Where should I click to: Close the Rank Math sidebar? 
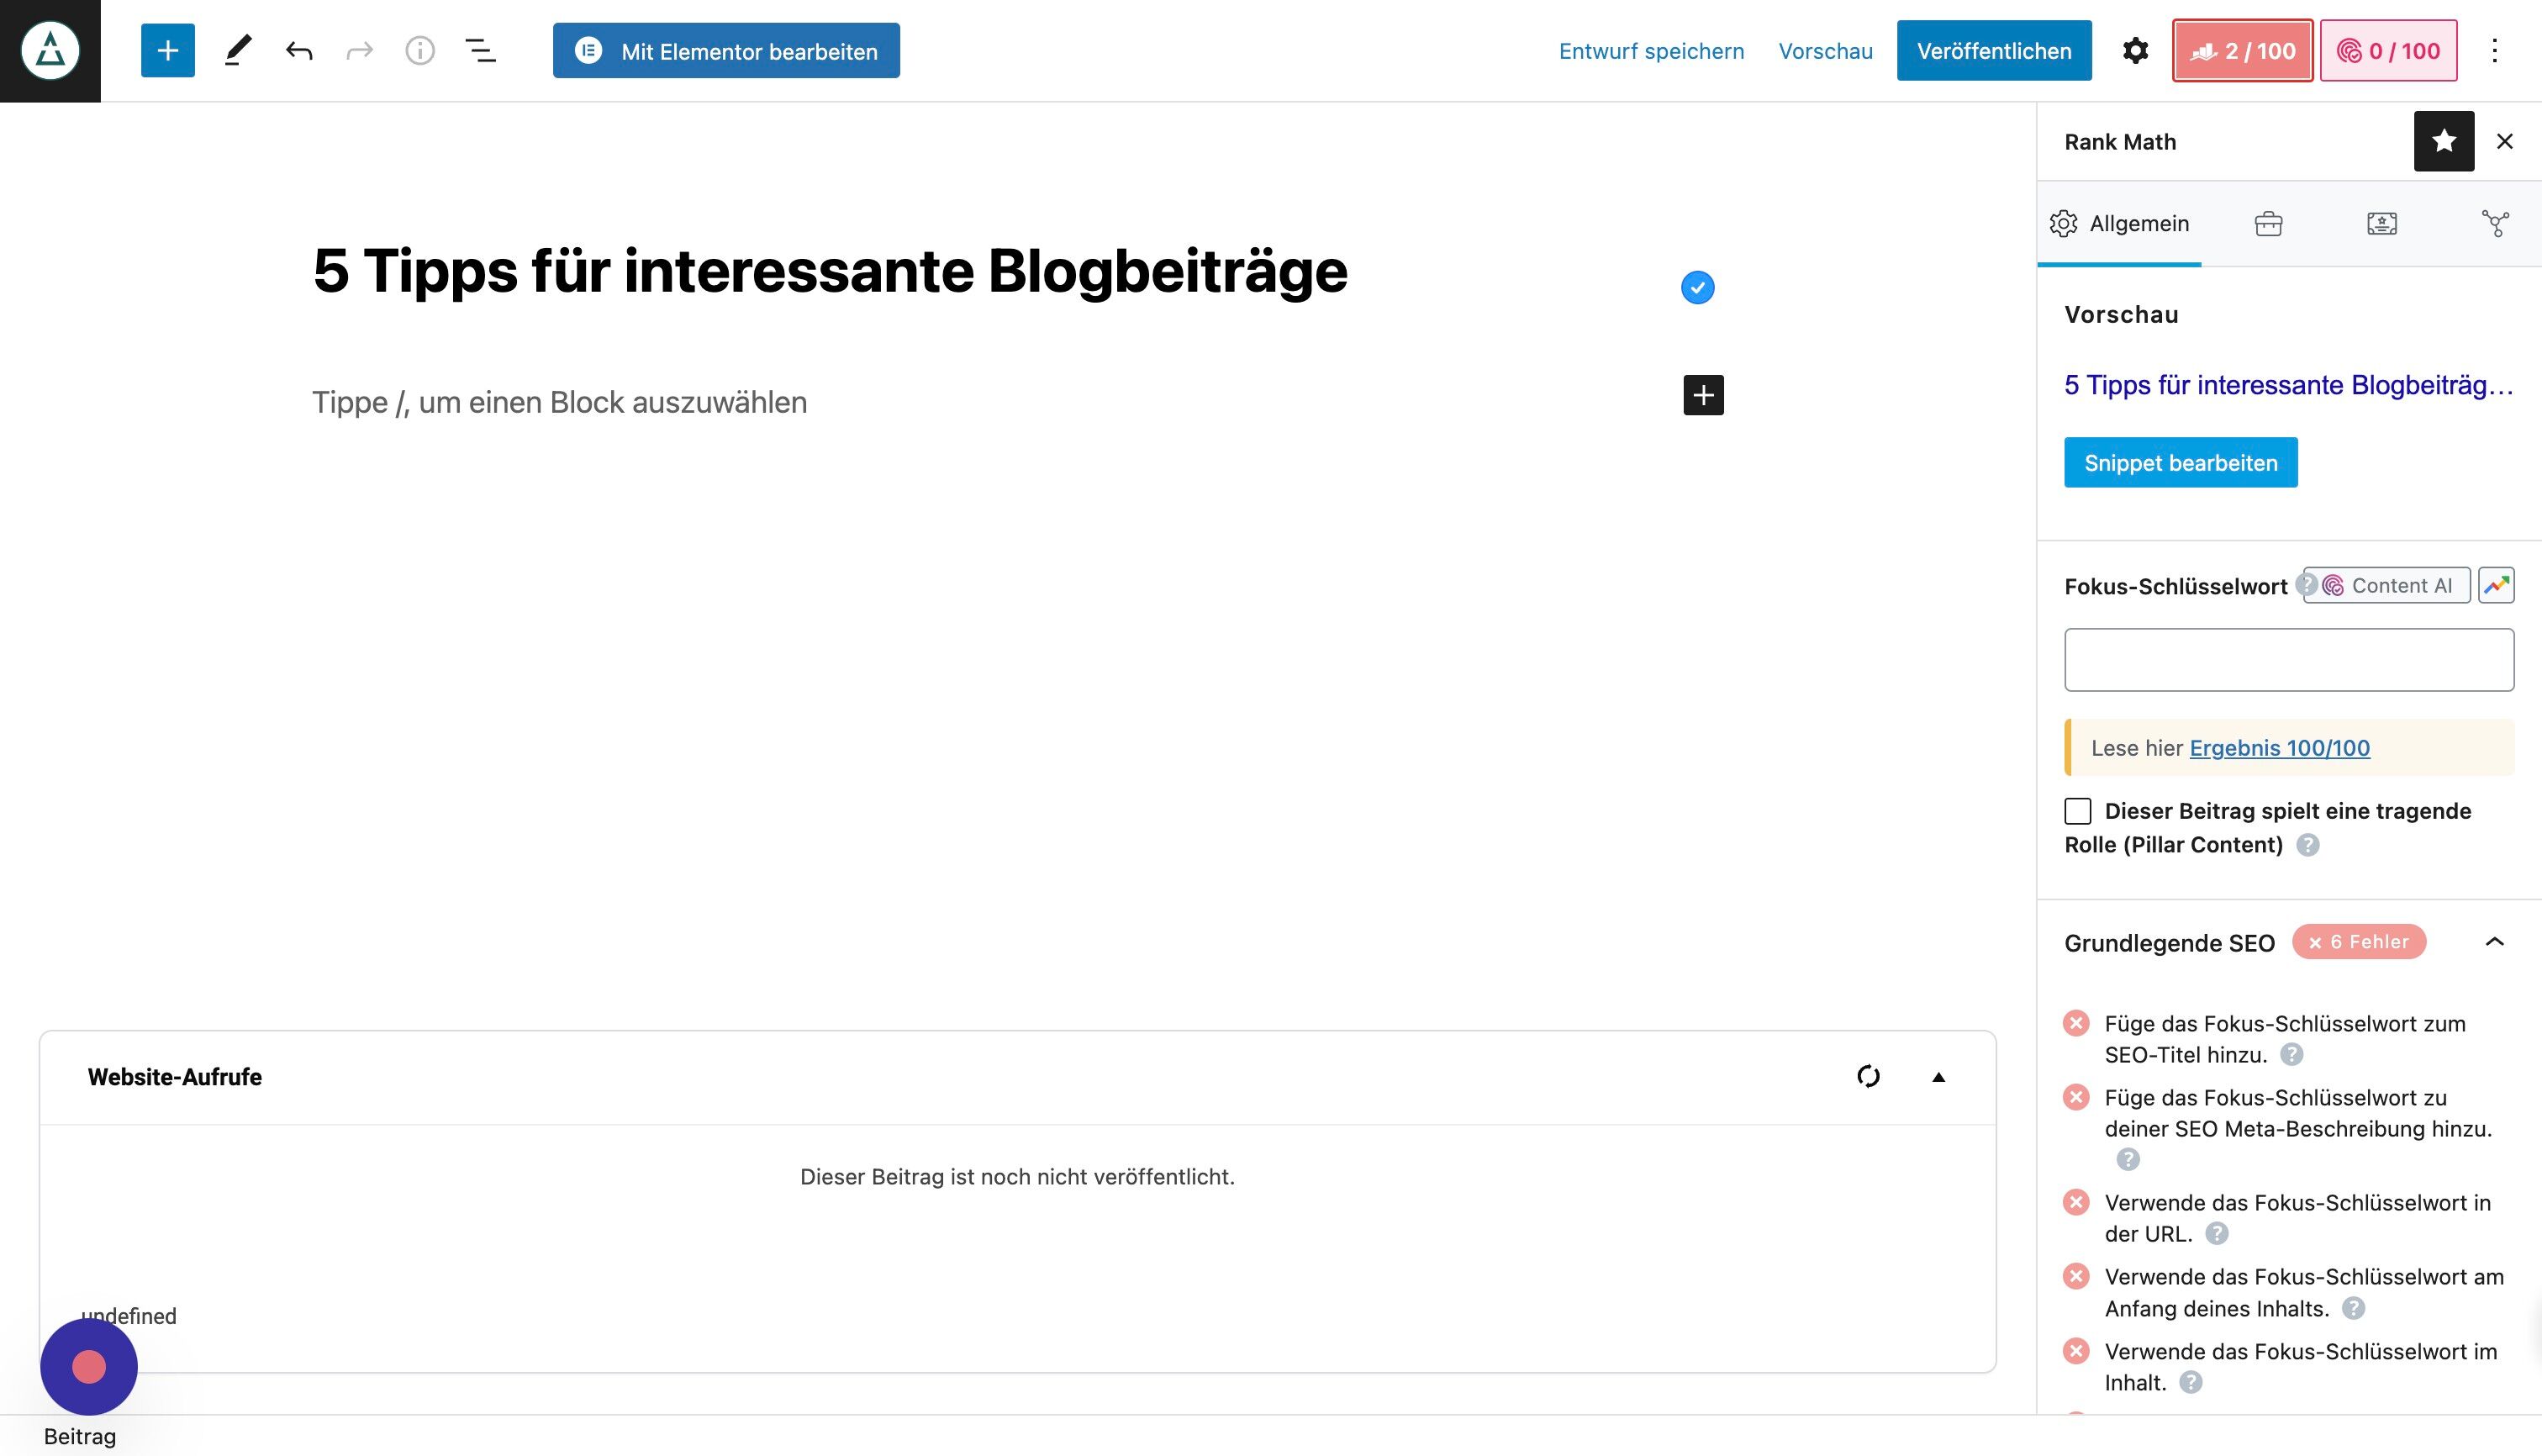[x=2504, y=141]
